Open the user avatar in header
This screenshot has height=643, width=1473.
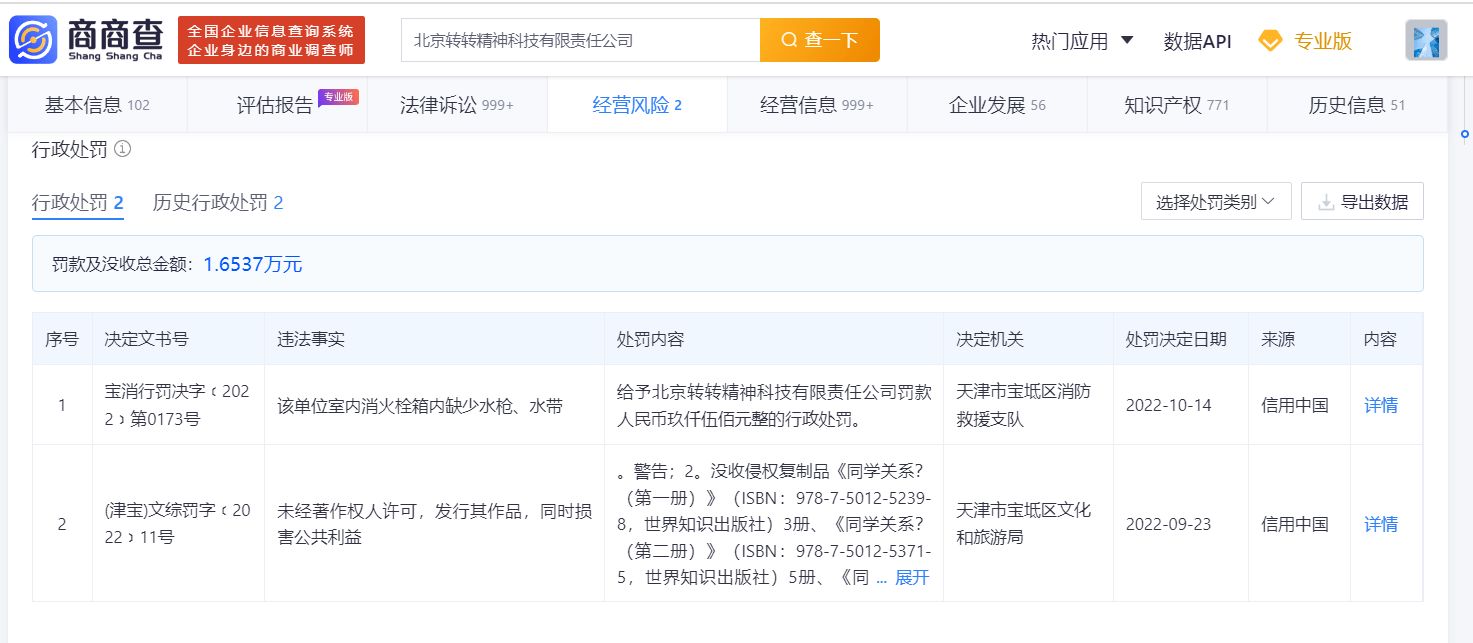pyautogui.click(x=1426, y=40)
